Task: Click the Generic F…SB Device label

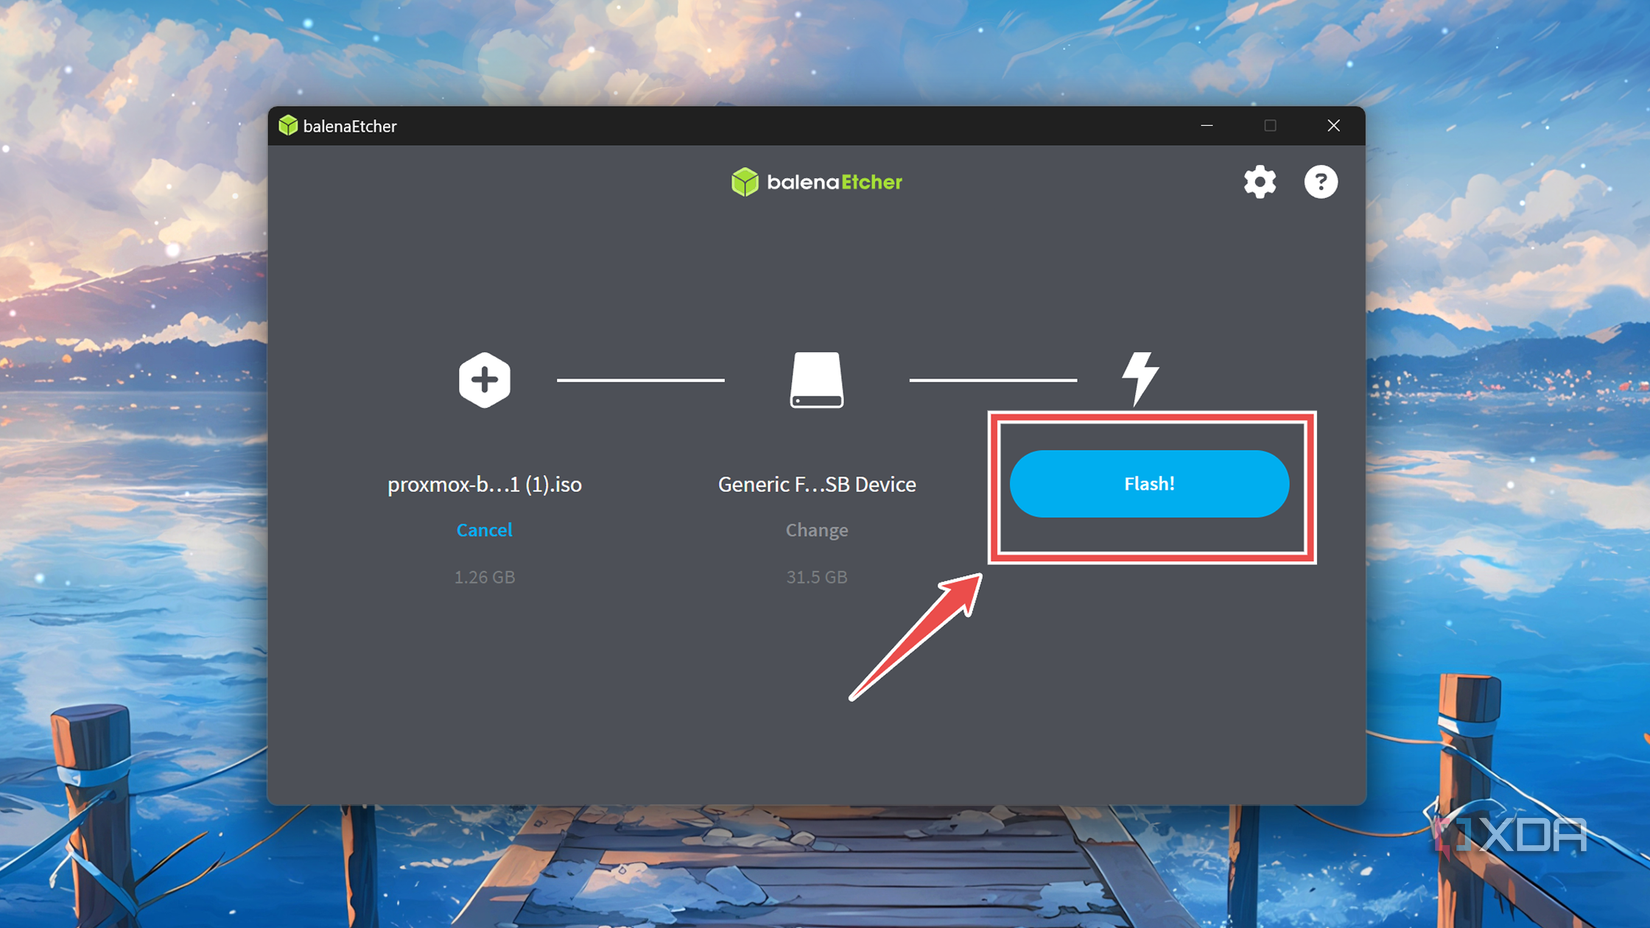Action: coord(817,484)
